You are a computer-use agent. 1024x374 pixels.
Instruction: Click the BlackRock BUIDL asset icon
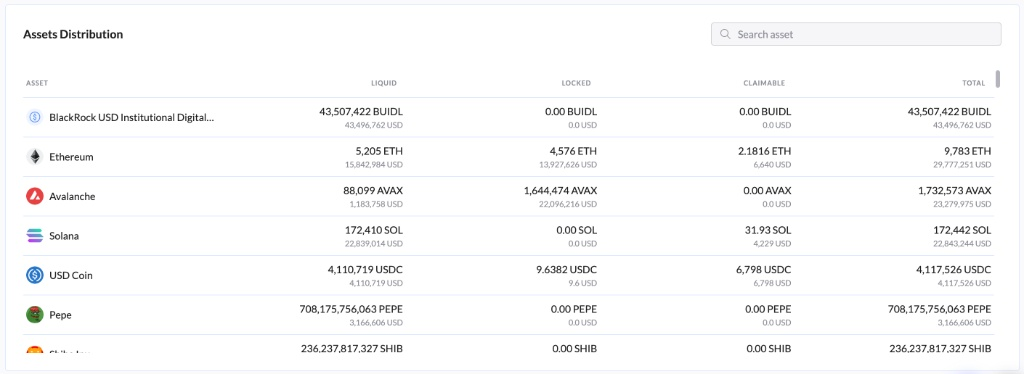click(x=35, y=117)
